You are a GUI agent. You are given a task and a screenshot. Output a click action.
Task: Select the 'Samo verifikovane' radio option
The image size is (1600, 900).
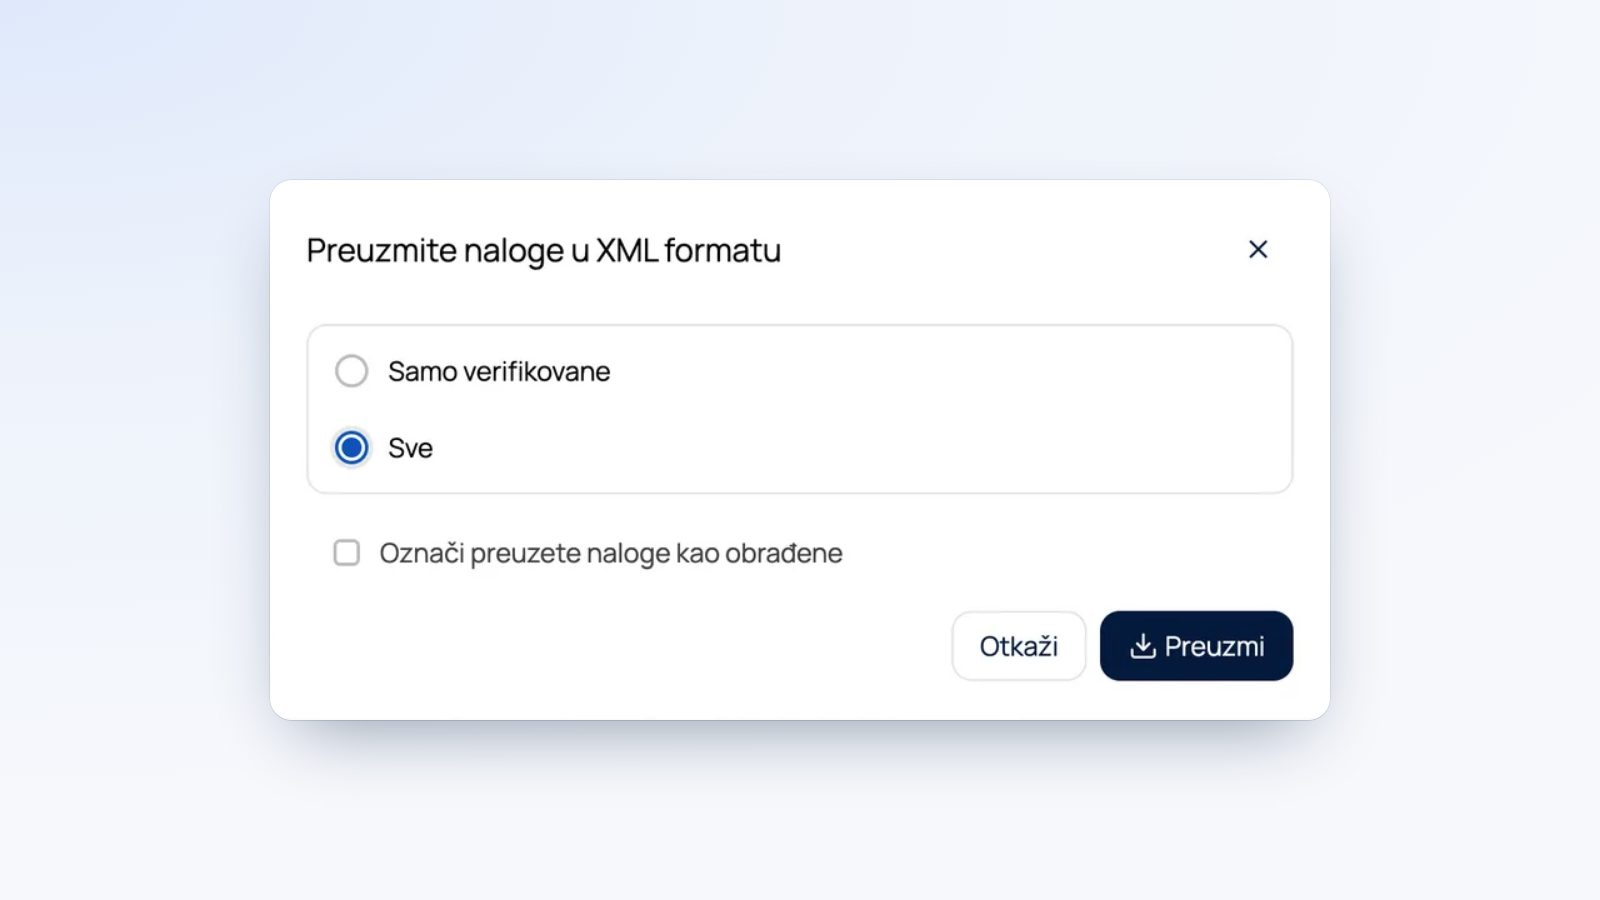351,371
